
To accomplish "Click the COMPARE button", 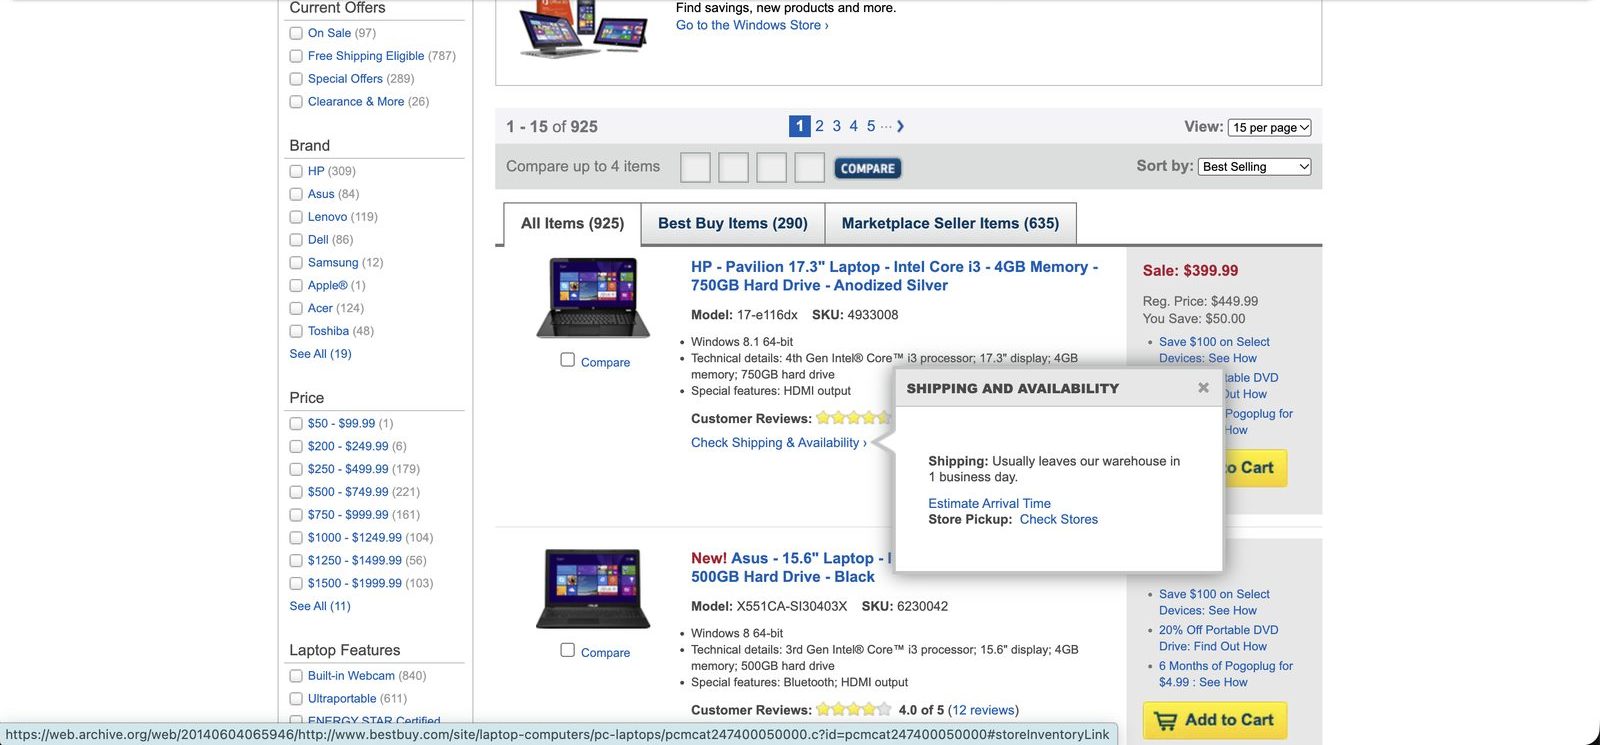I will [868, 168].
